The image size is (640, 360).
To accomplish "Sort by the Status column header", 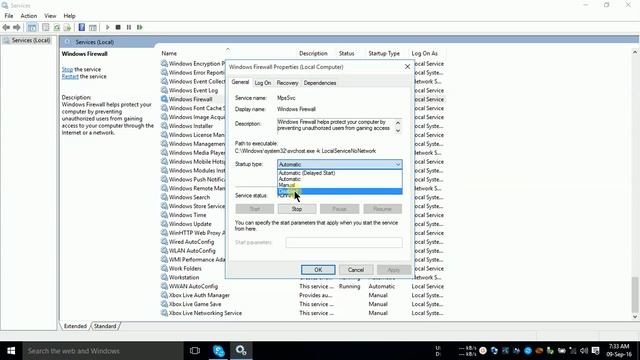I will (347, 53).
